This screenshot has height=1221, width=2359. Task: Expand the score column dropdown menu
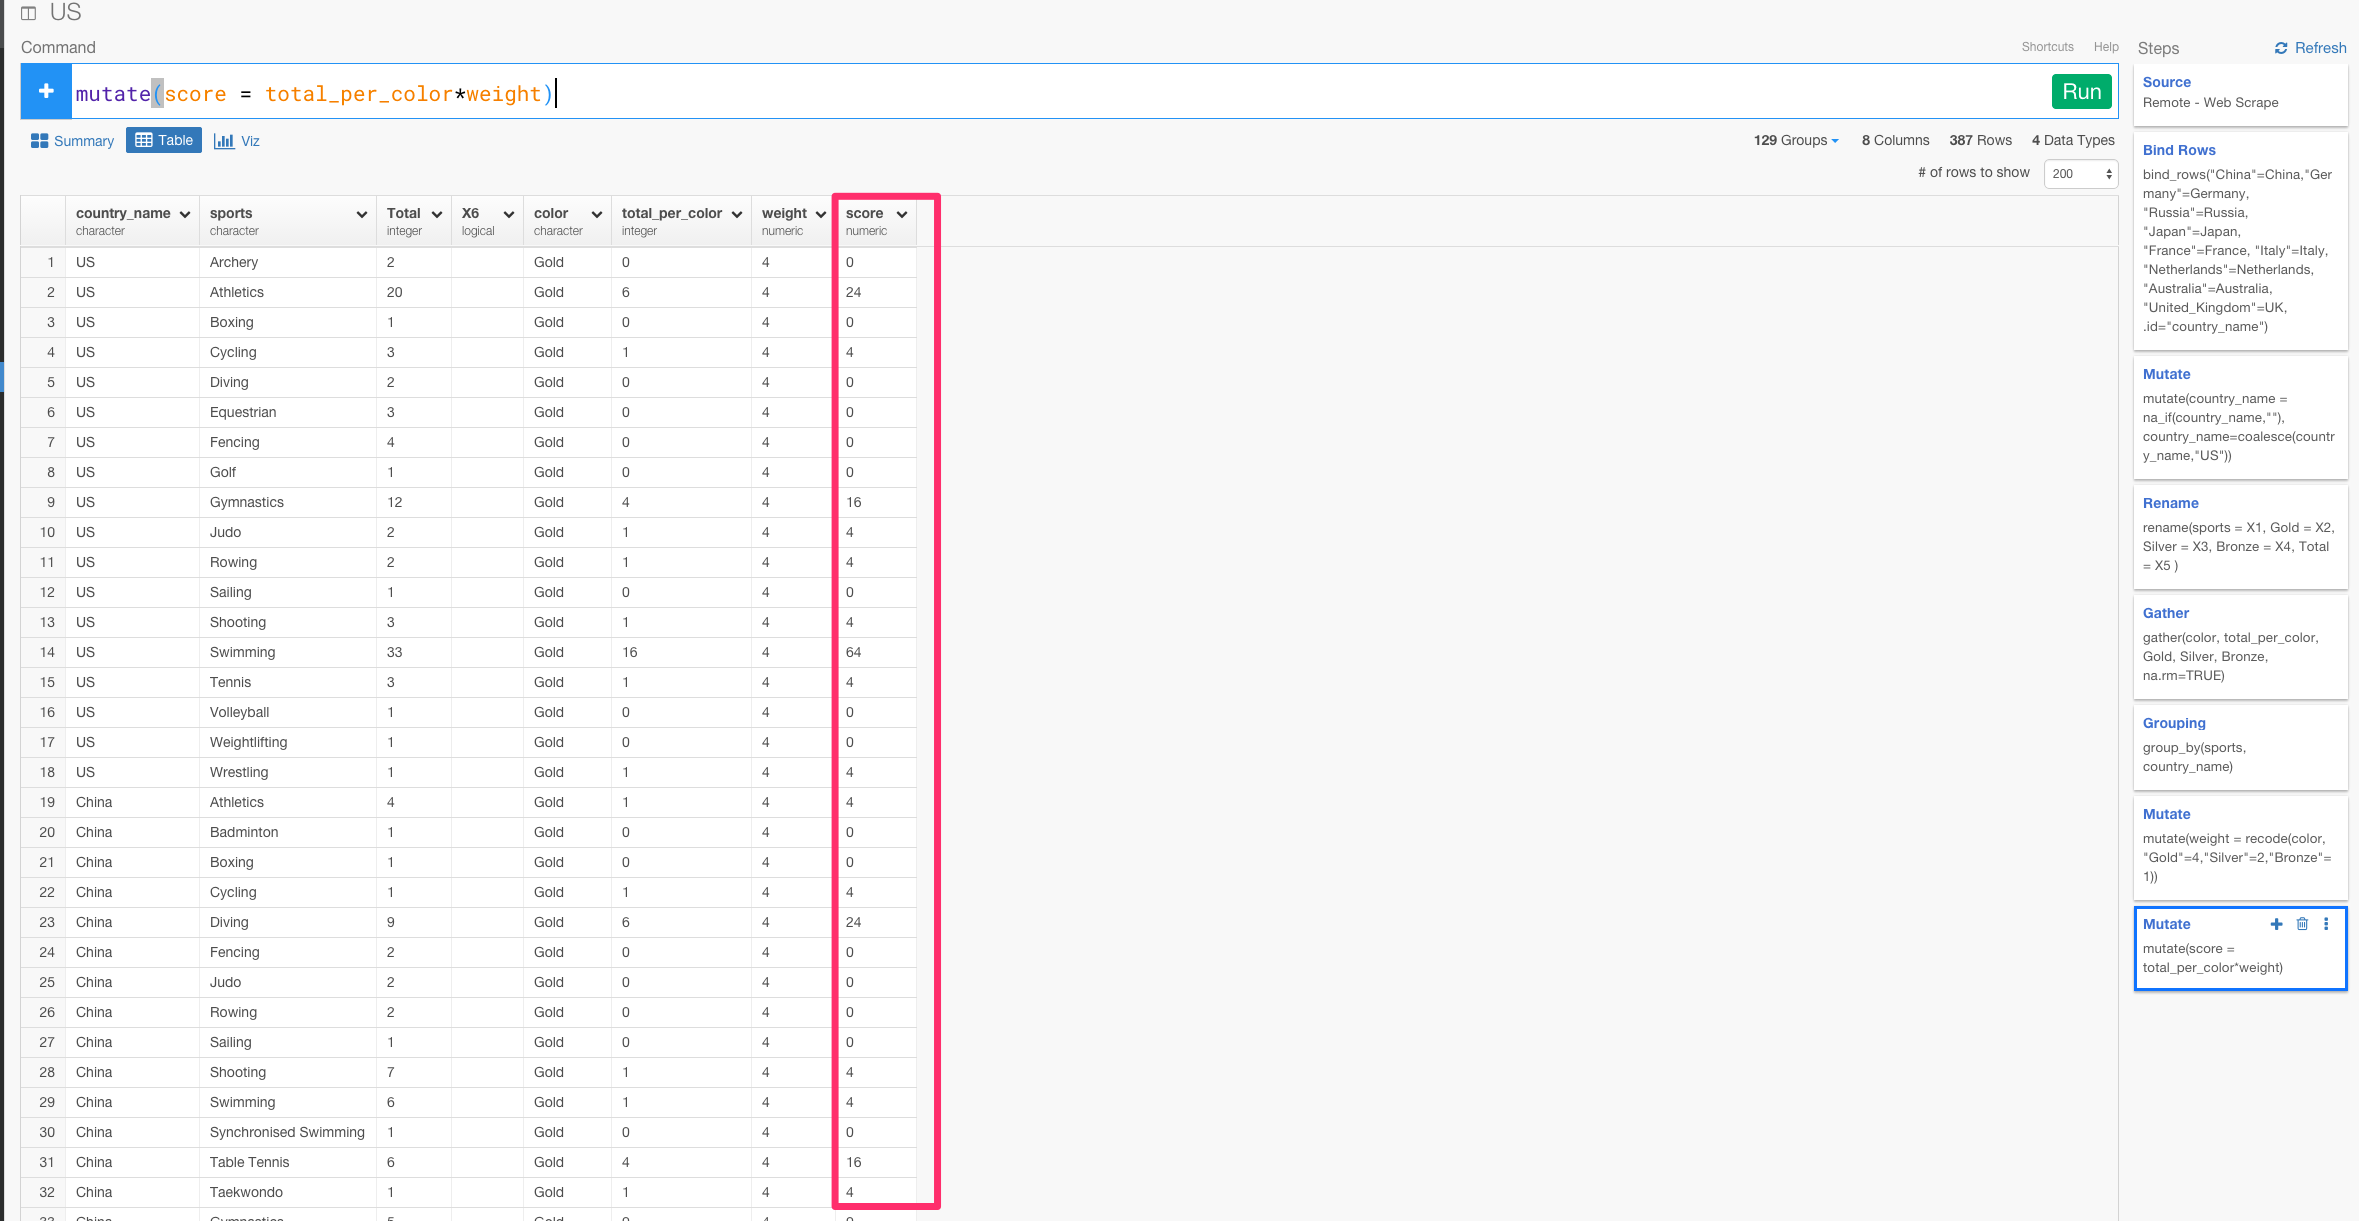902,214
